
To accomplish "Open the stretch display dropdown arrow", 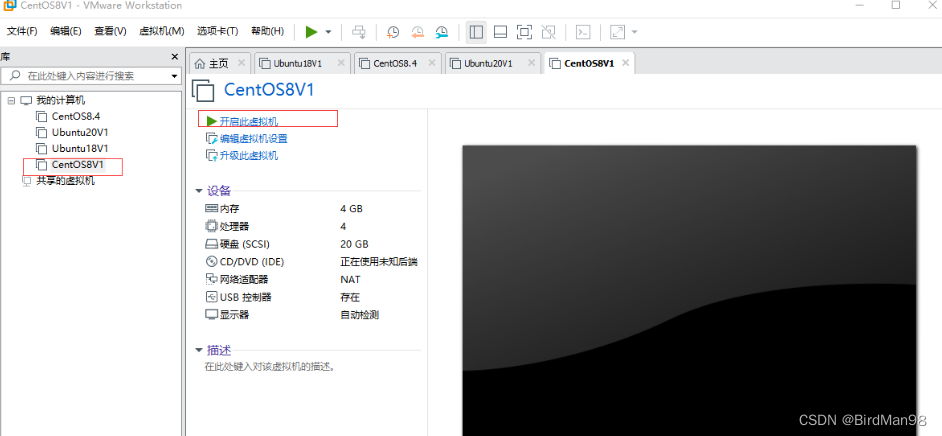I will 634,32.
